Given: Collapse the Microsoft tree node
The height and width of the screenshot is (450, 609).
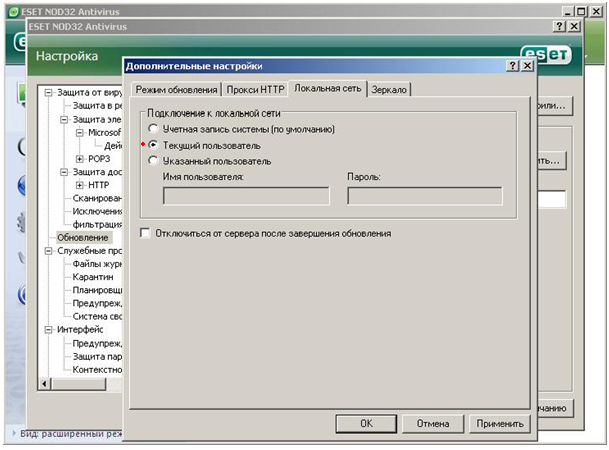Looking at the screenshot, I should 80,132.
